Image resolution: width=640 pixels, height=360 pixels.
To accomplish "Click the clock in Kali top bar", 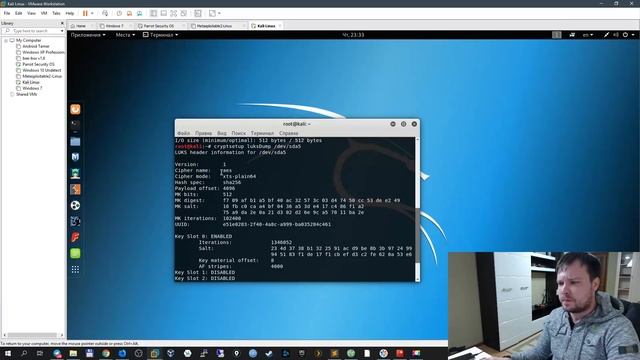I will pos(353,35).
